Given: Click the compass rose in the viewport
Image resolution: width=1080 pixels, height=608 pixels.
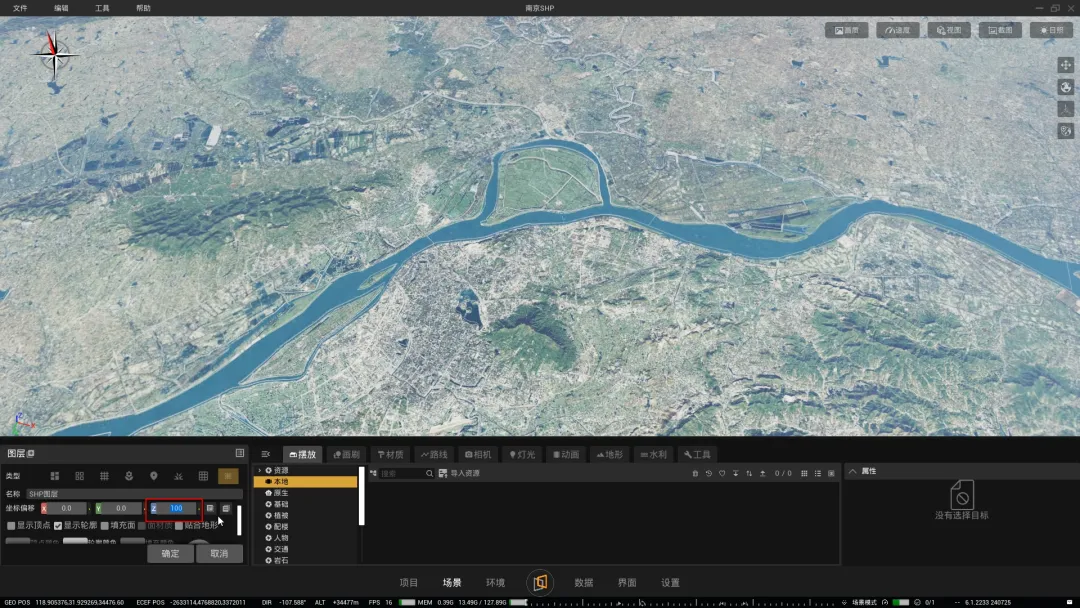Looking at the screenshot, I should (54, 54).
